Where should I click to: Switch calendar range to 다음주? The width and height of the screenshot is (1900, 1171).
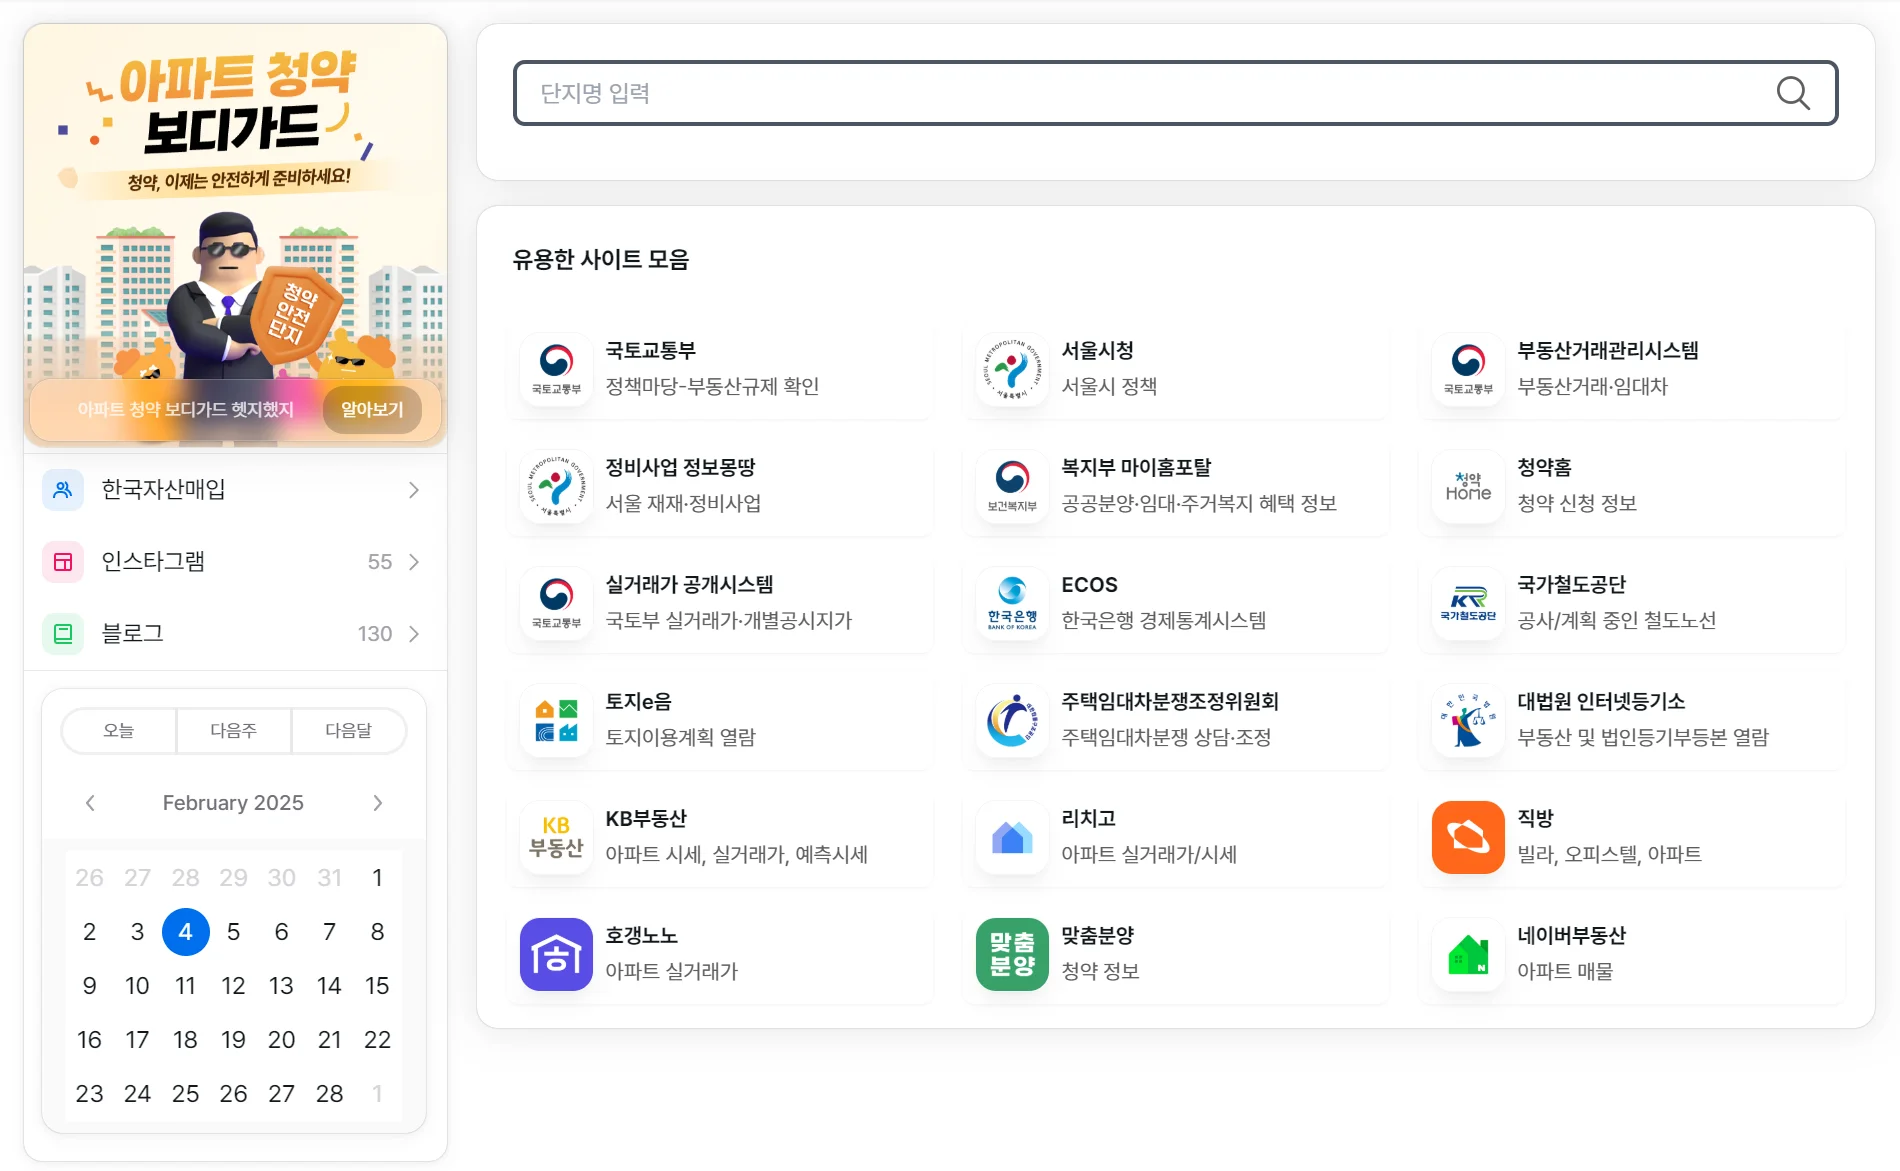(233, 731)
